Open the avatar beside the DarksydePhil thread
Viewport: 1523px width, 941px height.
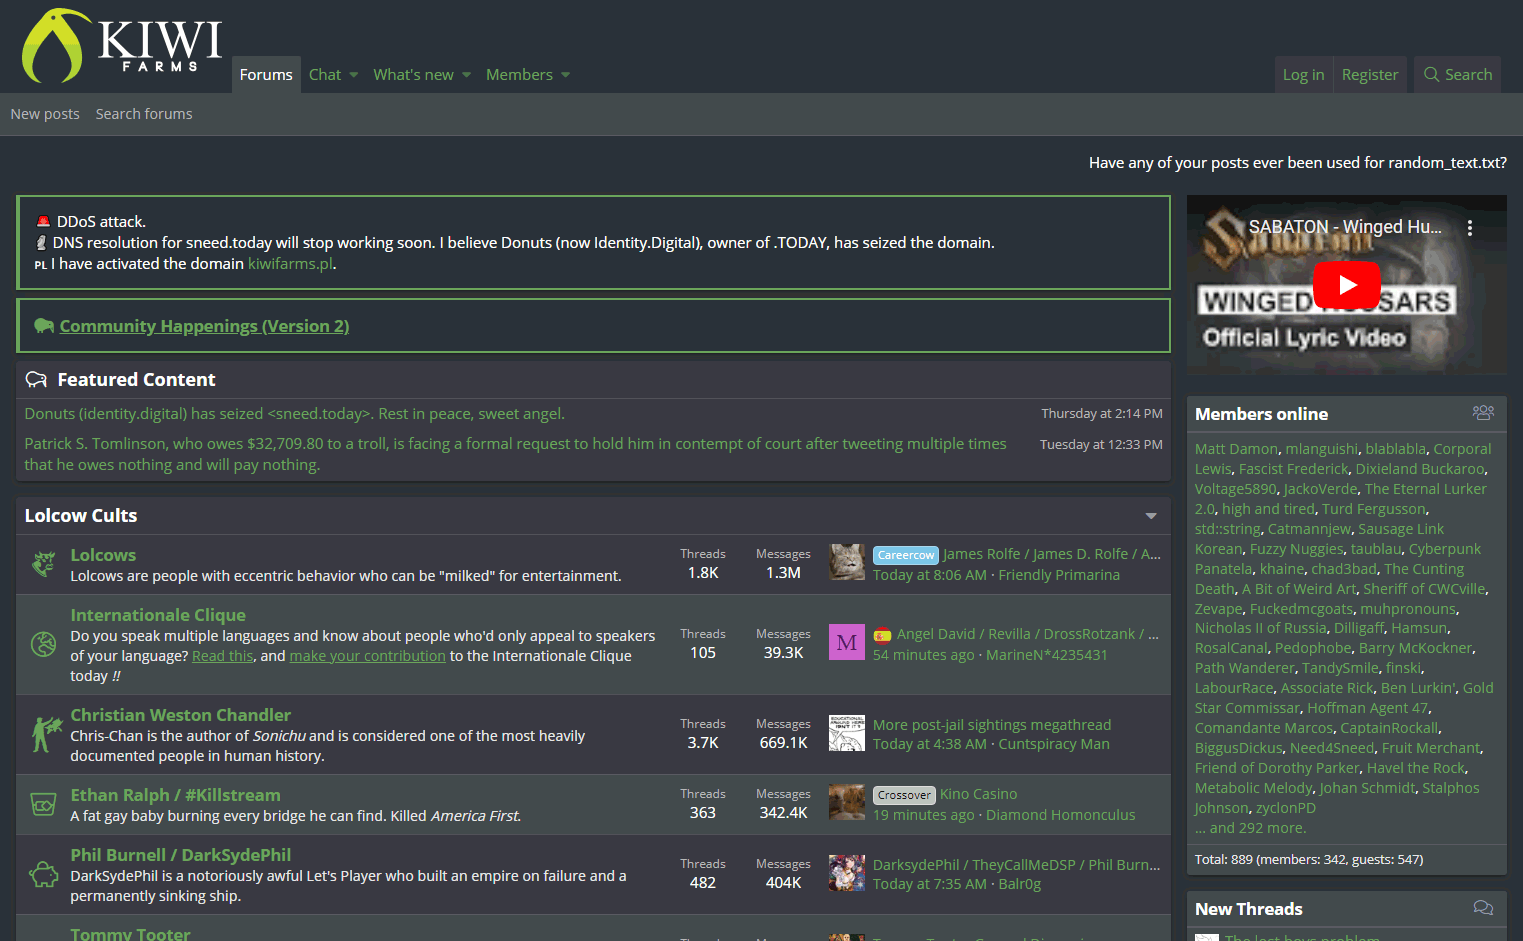point(847,873)
